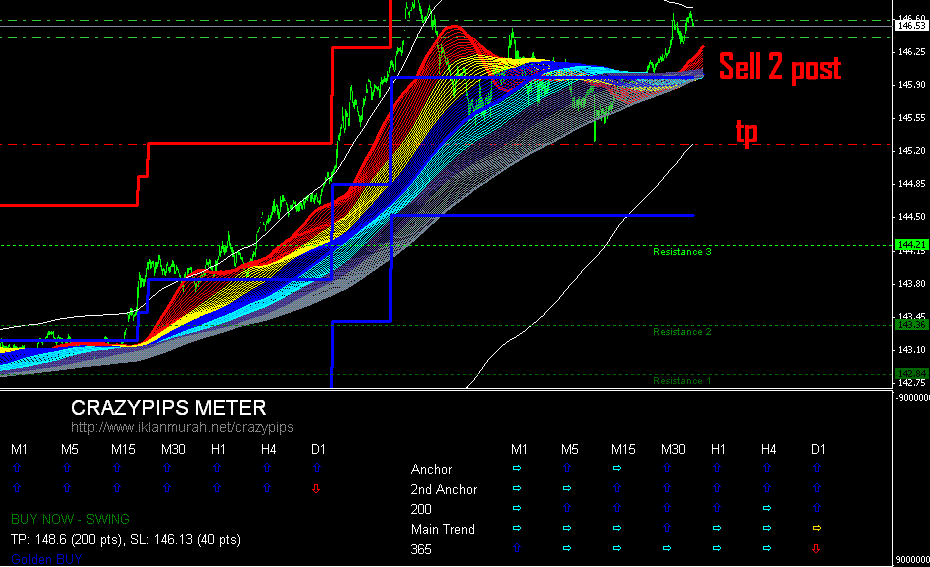Image resolution: width=930 pixels, height=567 pixels.
Task: Click the red tp annotation on chart
Action: (x=747, y=132)
